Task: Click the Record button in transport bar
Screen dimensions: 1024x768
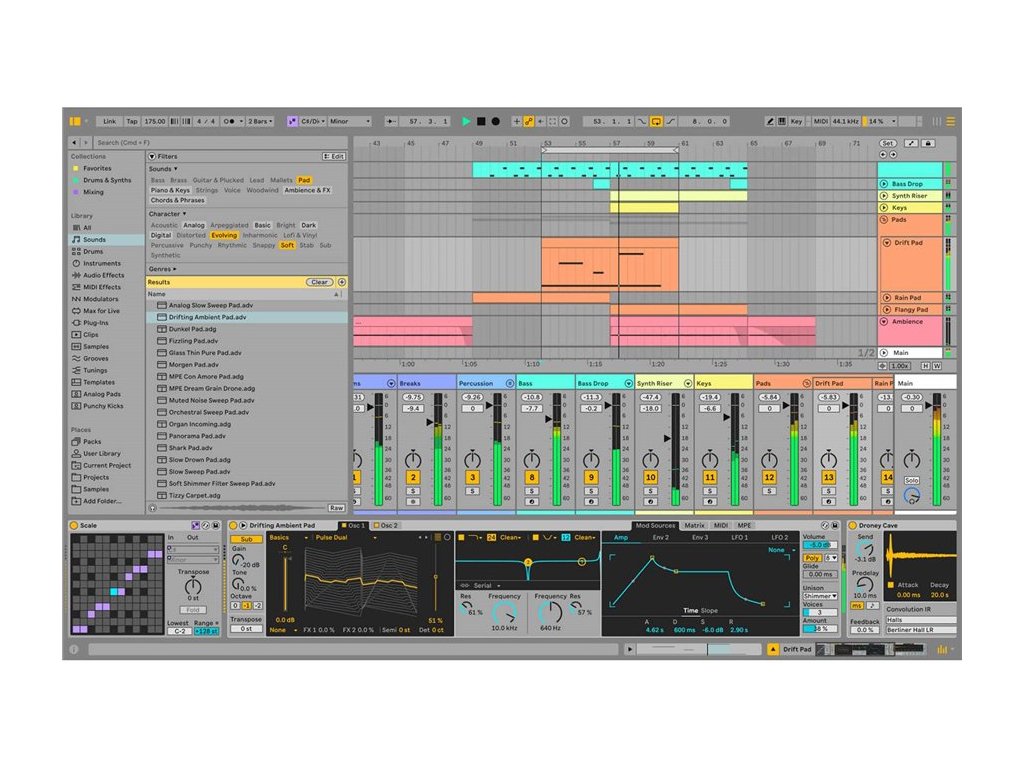Action: [x=495, y=121]
